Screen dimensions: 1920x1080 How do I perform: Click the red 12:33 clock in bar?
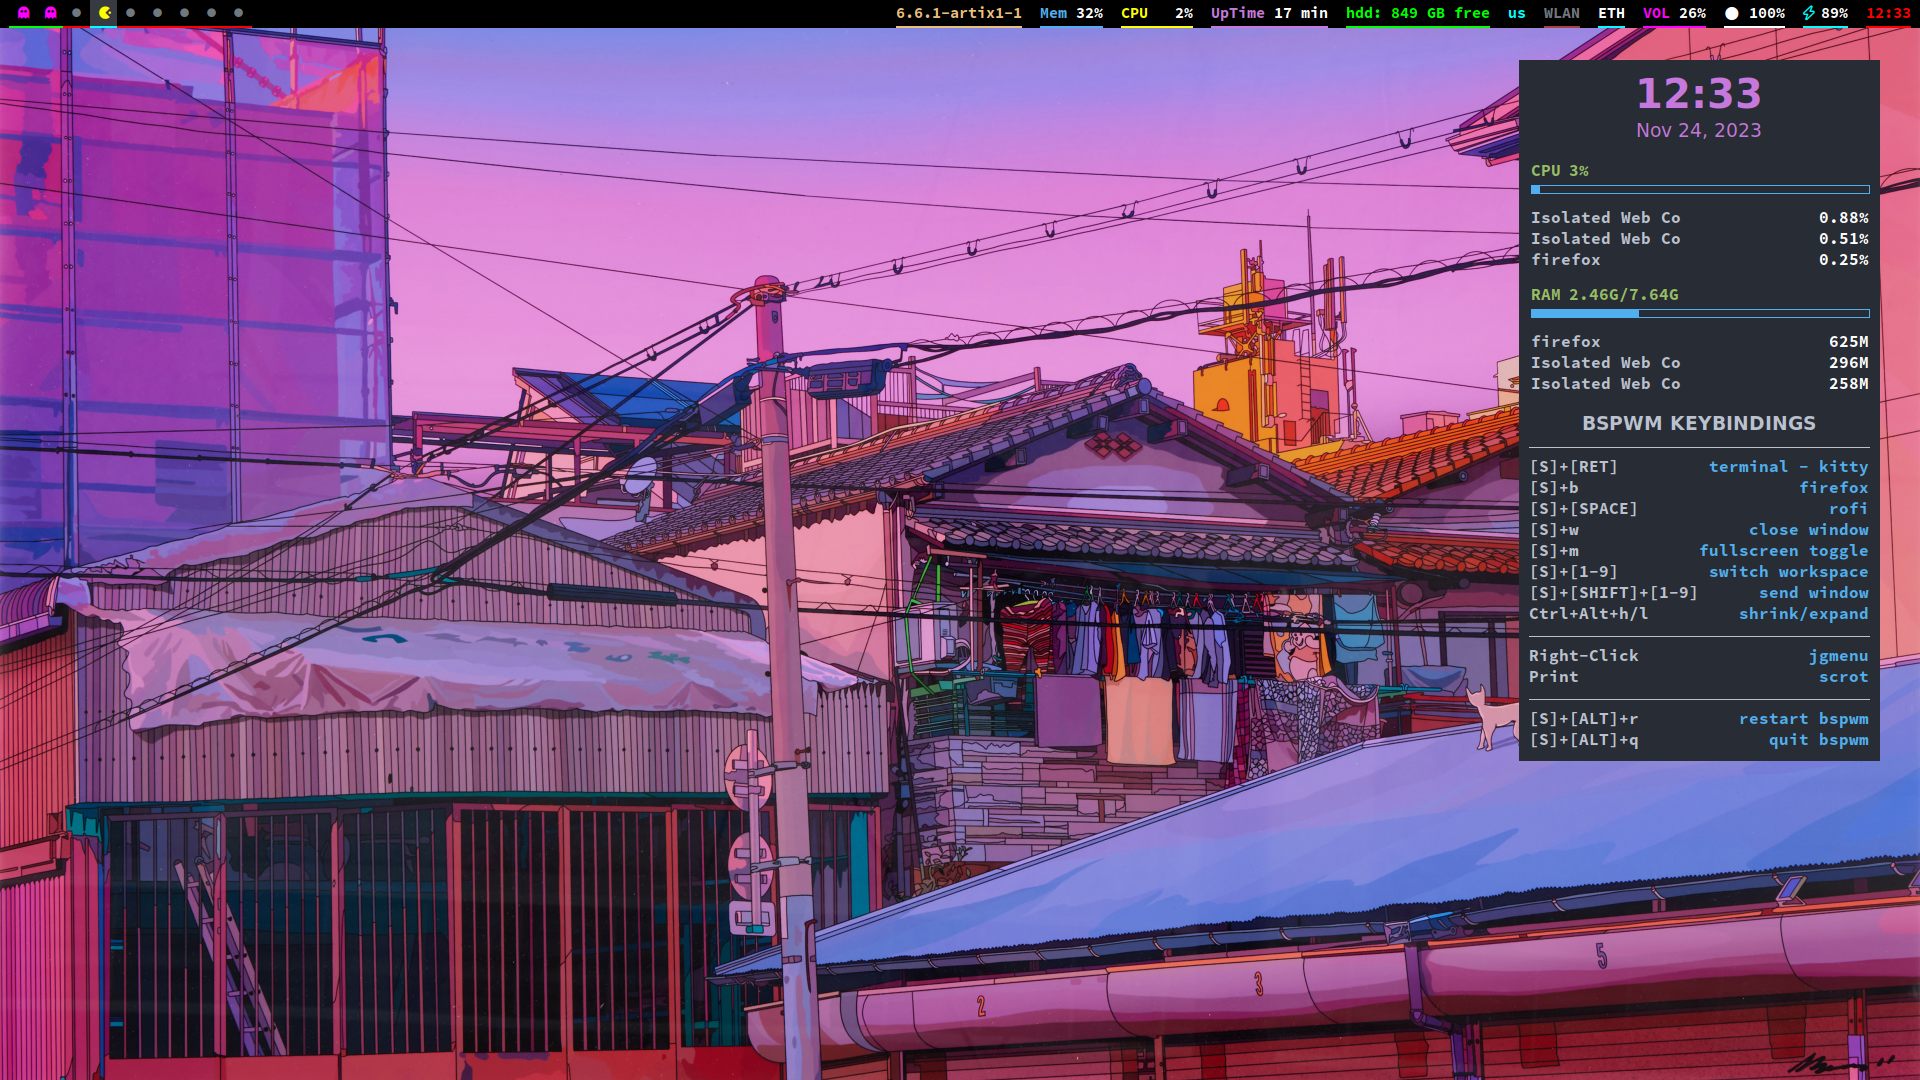click(1888, 13)
